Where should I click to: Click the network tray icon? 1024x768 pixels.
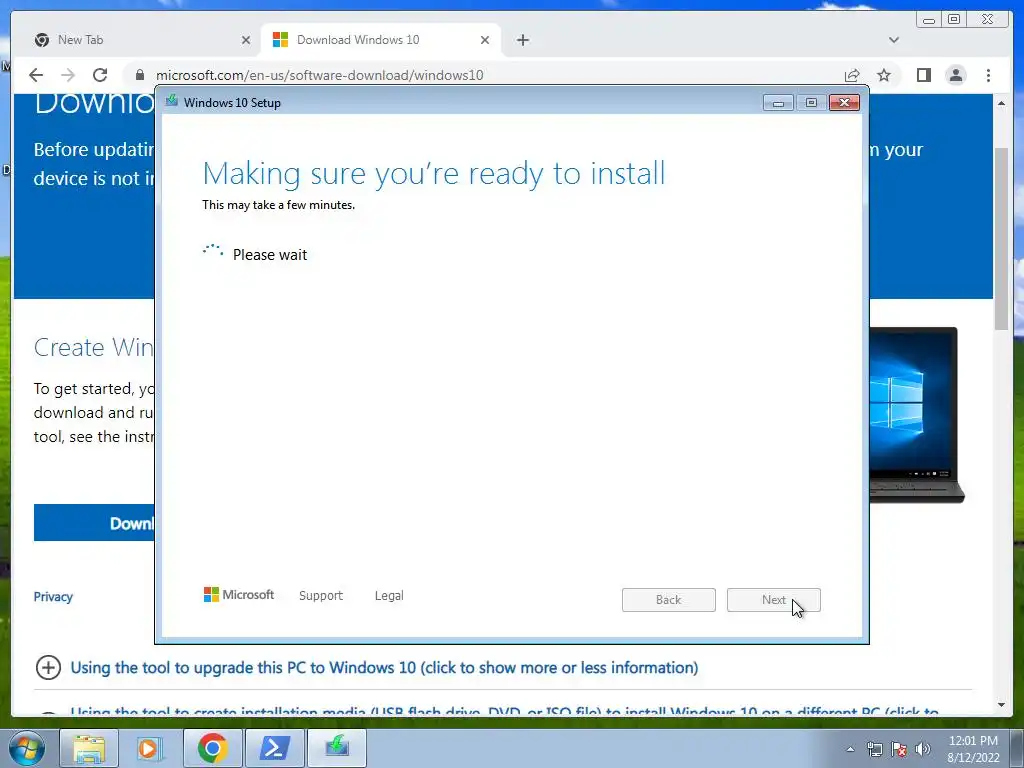tap(874, 749)
